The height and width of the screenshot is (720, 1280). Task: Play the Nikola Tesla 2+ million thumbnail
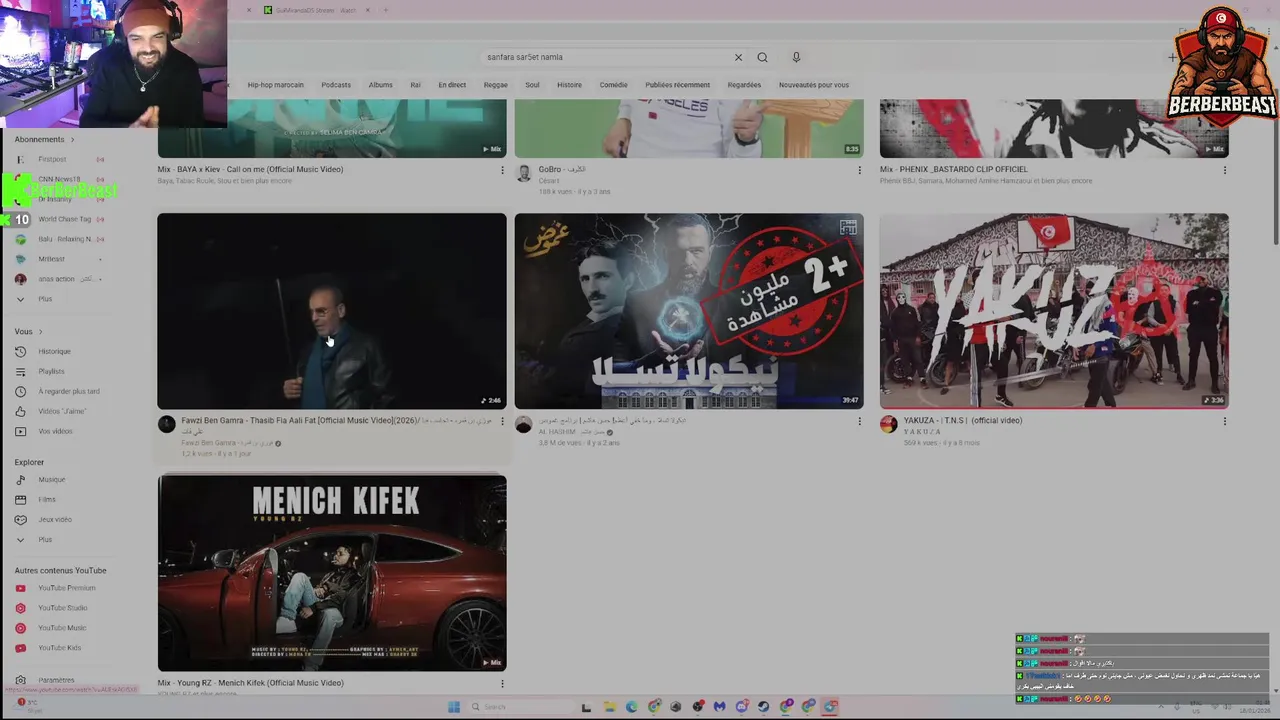point(689,311)
